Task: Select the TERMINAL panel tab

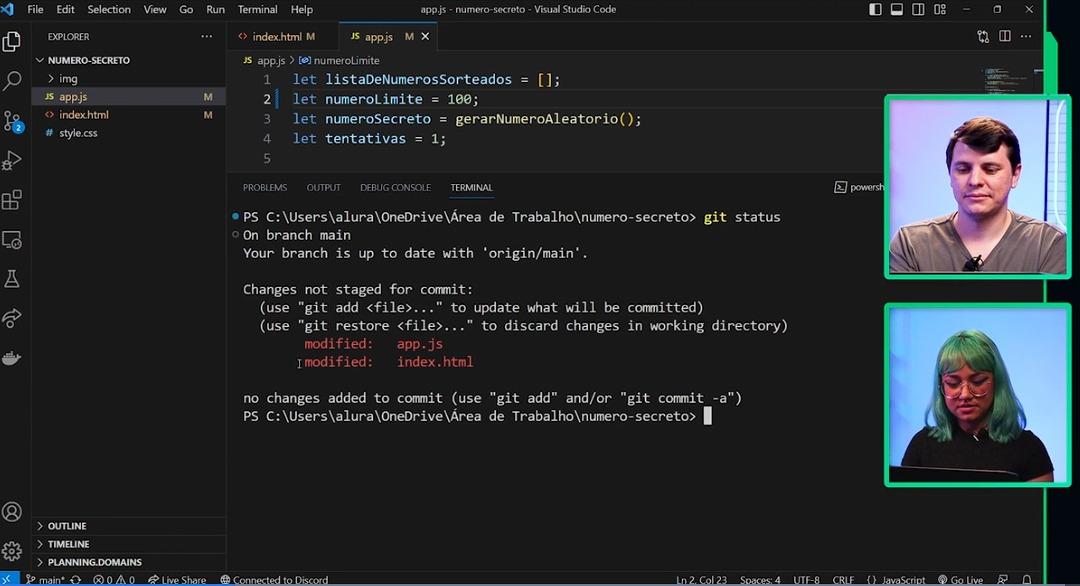Action: (472, 187)
